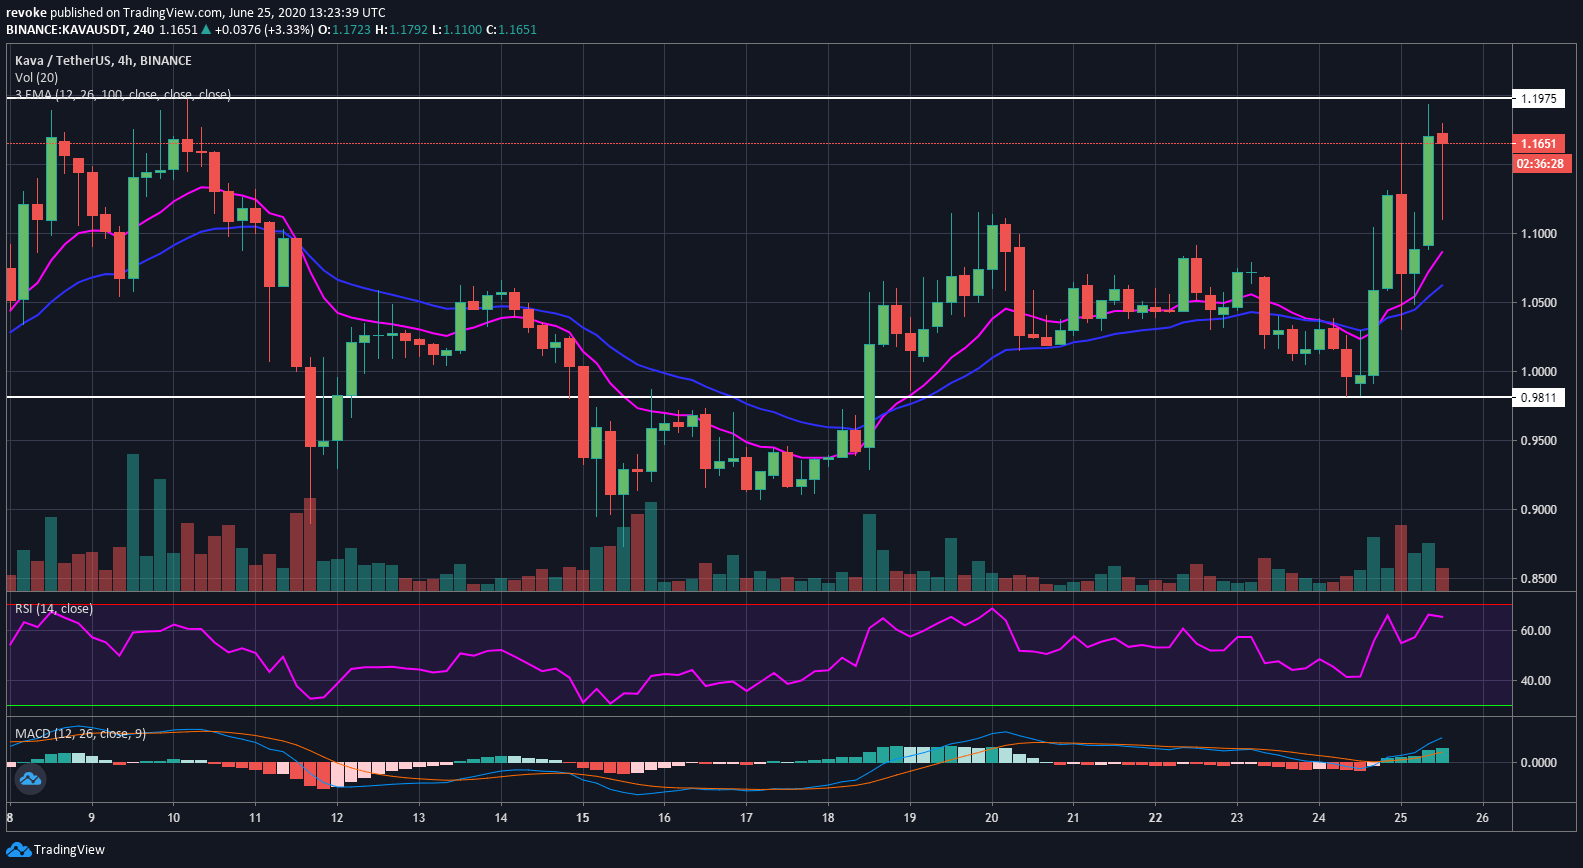Click the white 0.9811 horizontal support line
Viewport: 1583px width, 868px height.
tap(758, 397)
